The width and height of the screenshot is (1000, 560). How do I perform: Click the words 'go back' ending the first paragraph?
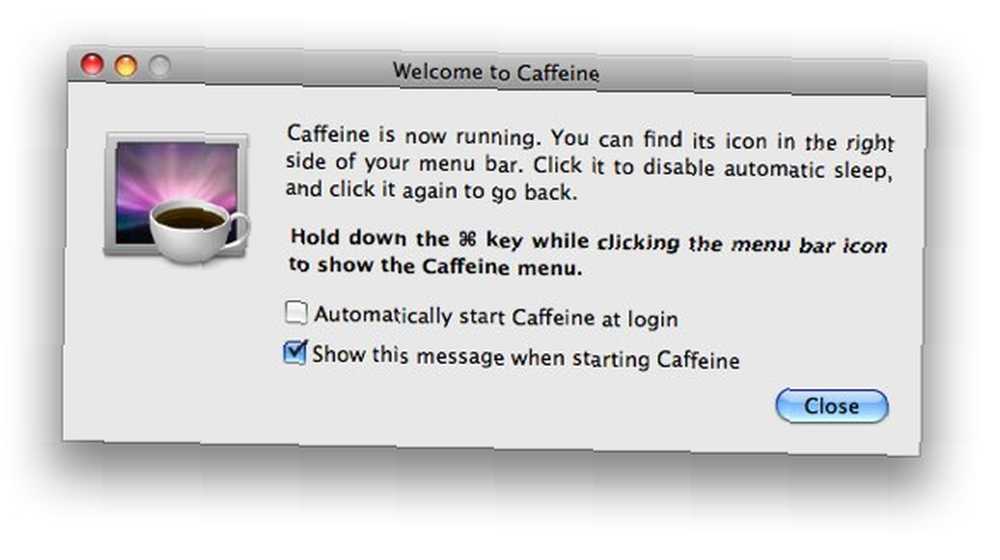[x=534, y=192]
